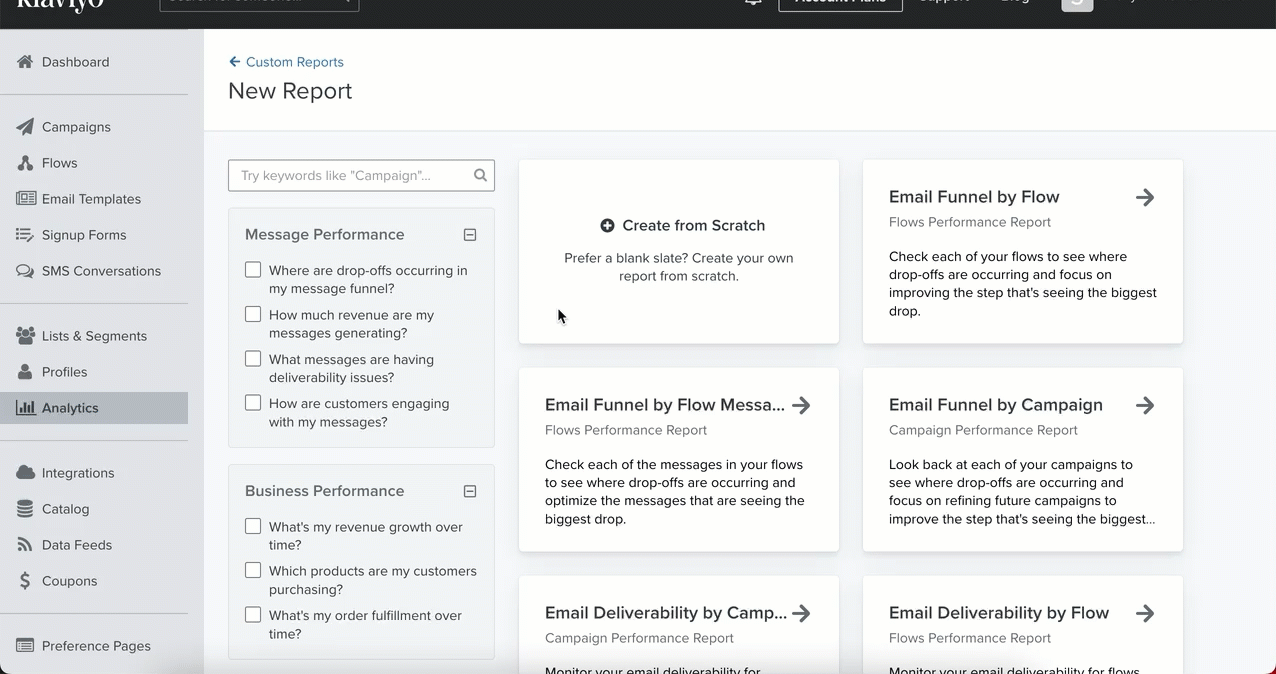Collapse the Message Performance section
The image size is (1276, 674).
(x=470, y=234)
